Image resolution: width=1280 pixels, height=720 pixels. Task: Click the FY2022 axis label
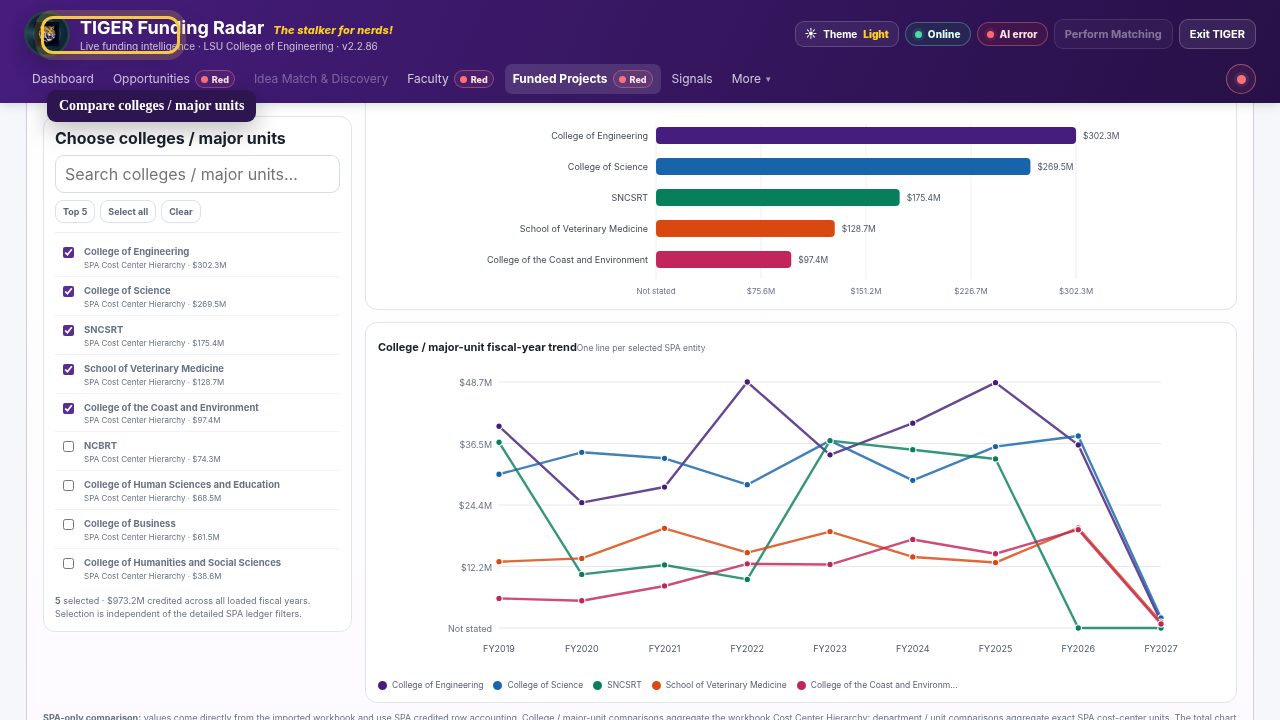(x=747, y=649)
